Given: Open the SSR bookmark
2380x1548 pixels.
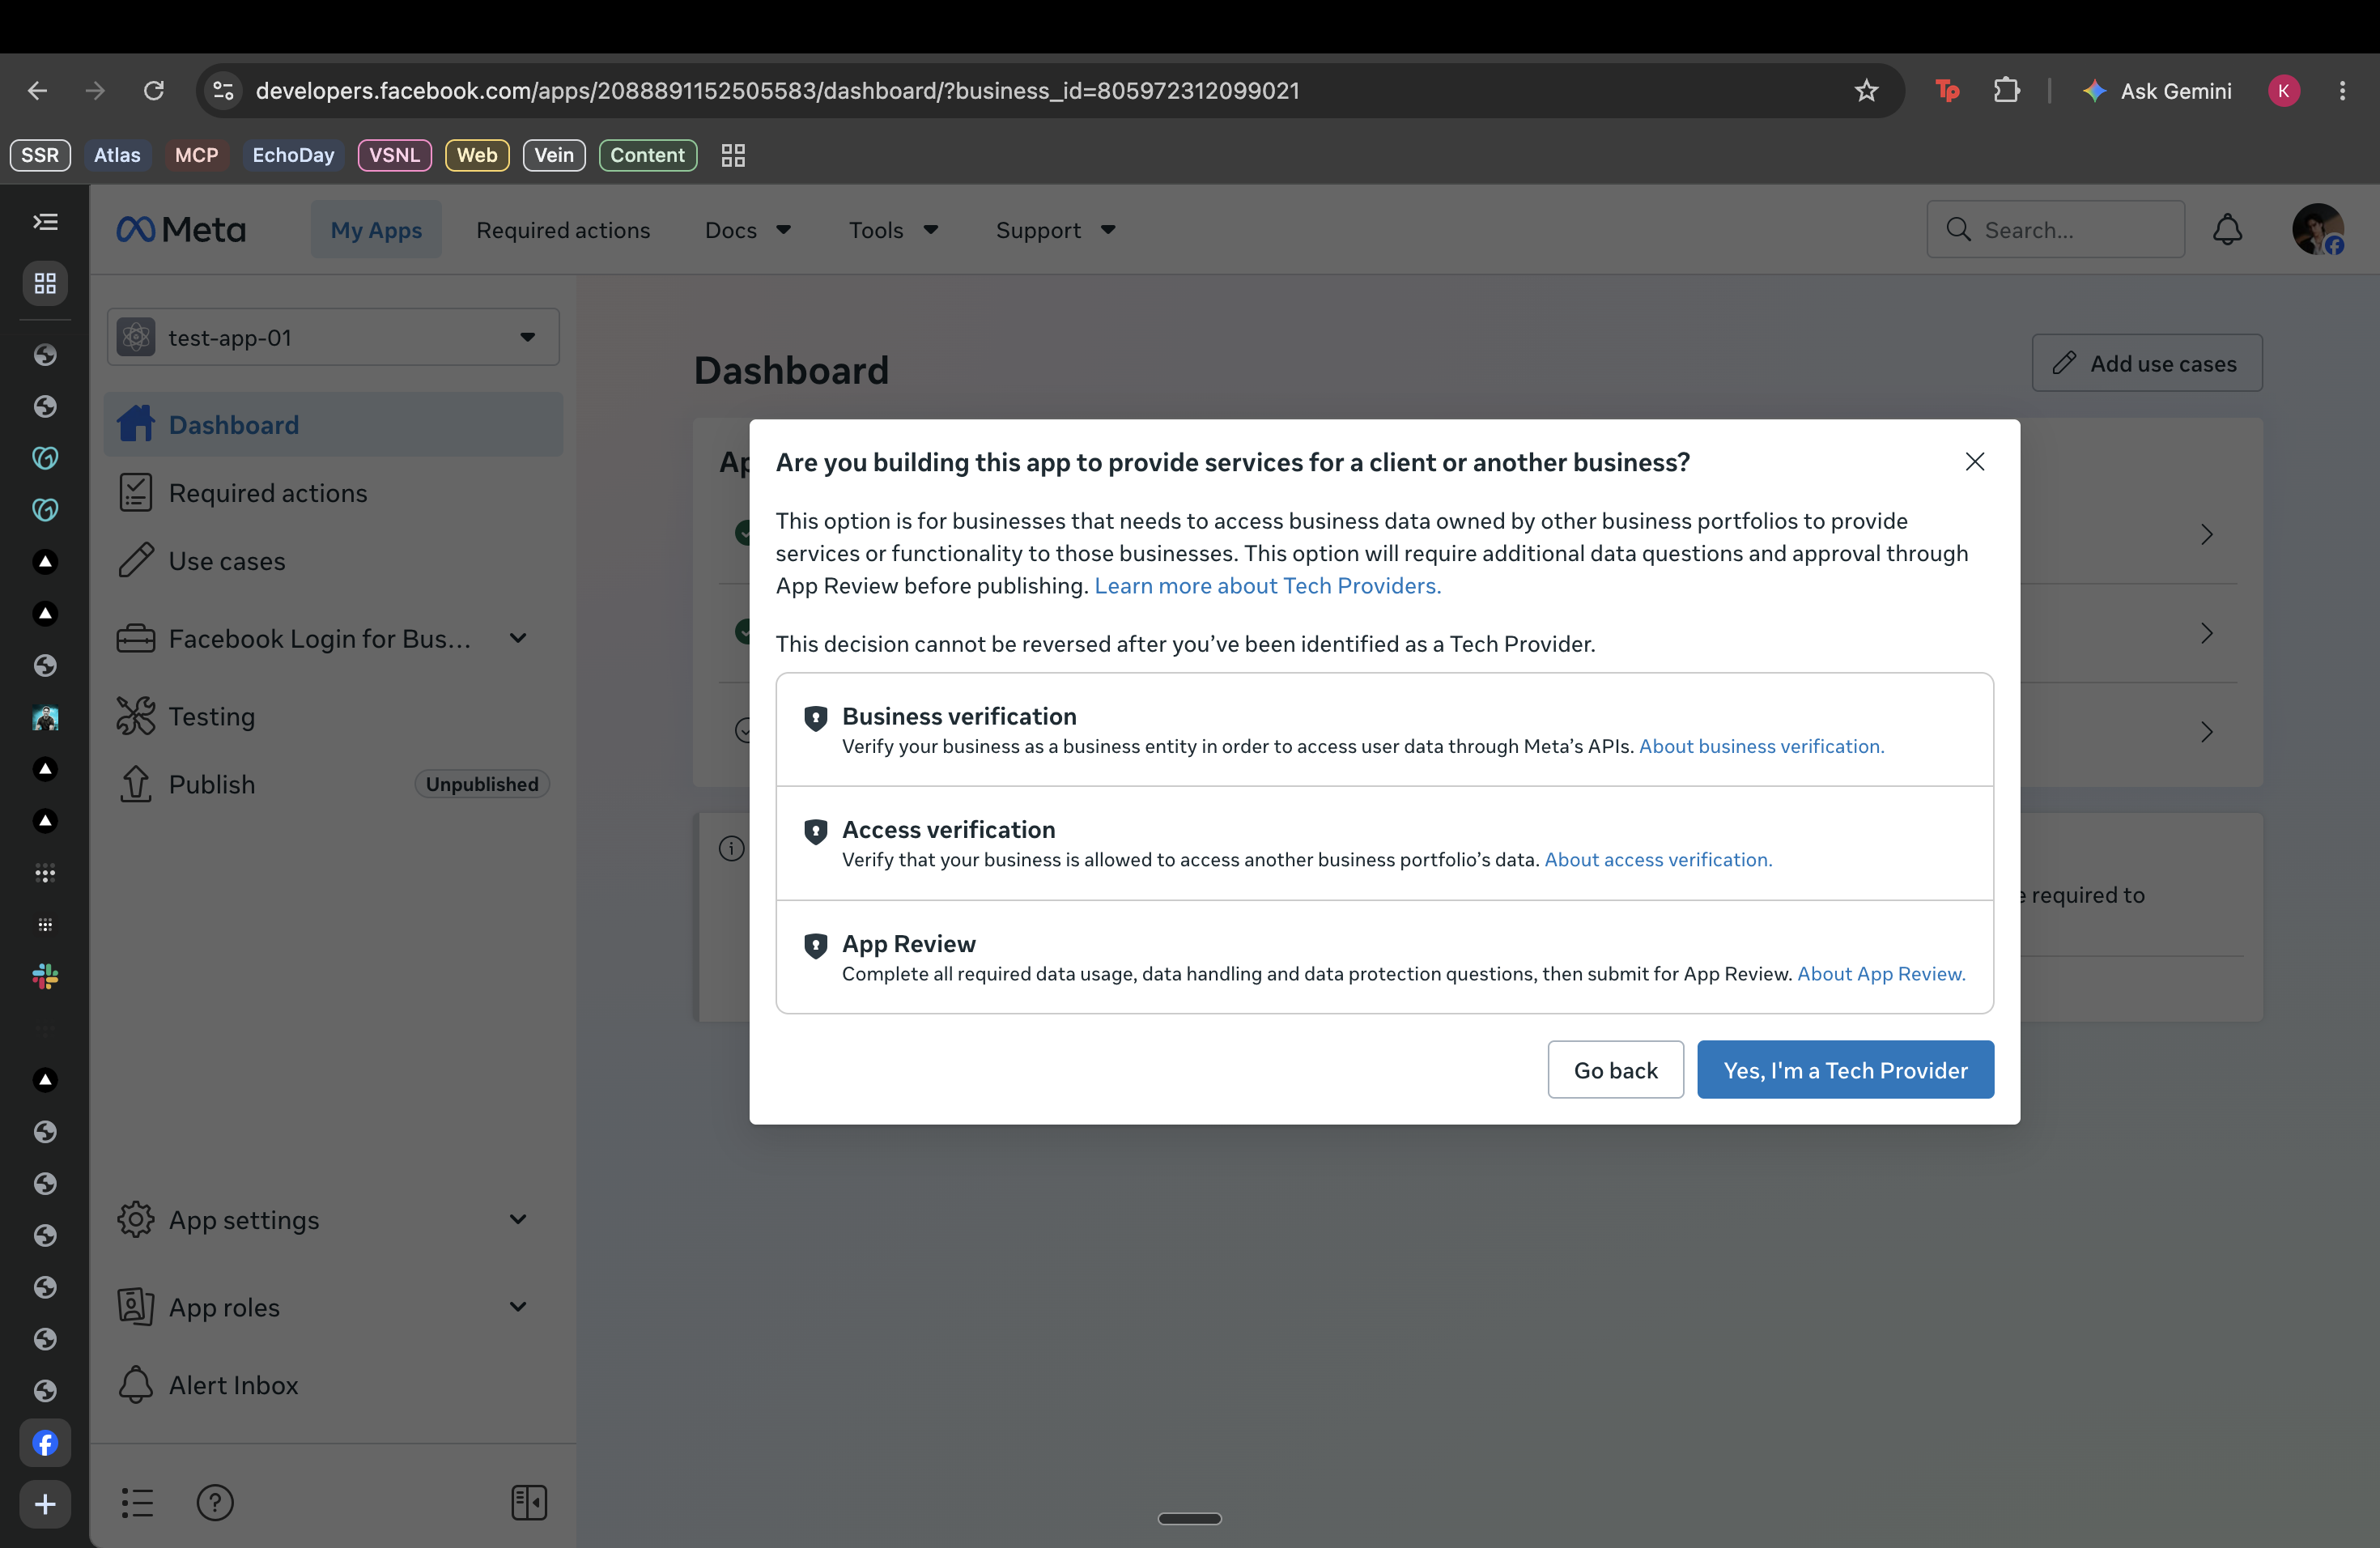Looking at the screenshot, I should [x=40, y=155].
